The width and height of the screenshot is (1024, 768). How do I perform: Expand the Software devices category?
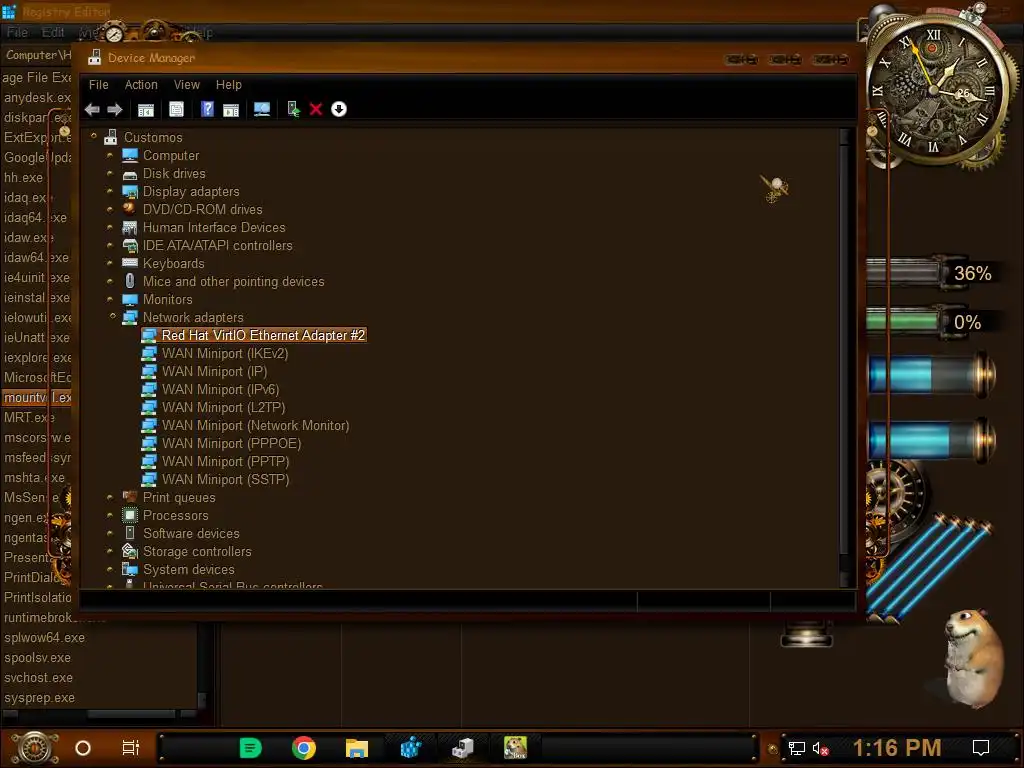pyautogui.click(x=110, y=533)
